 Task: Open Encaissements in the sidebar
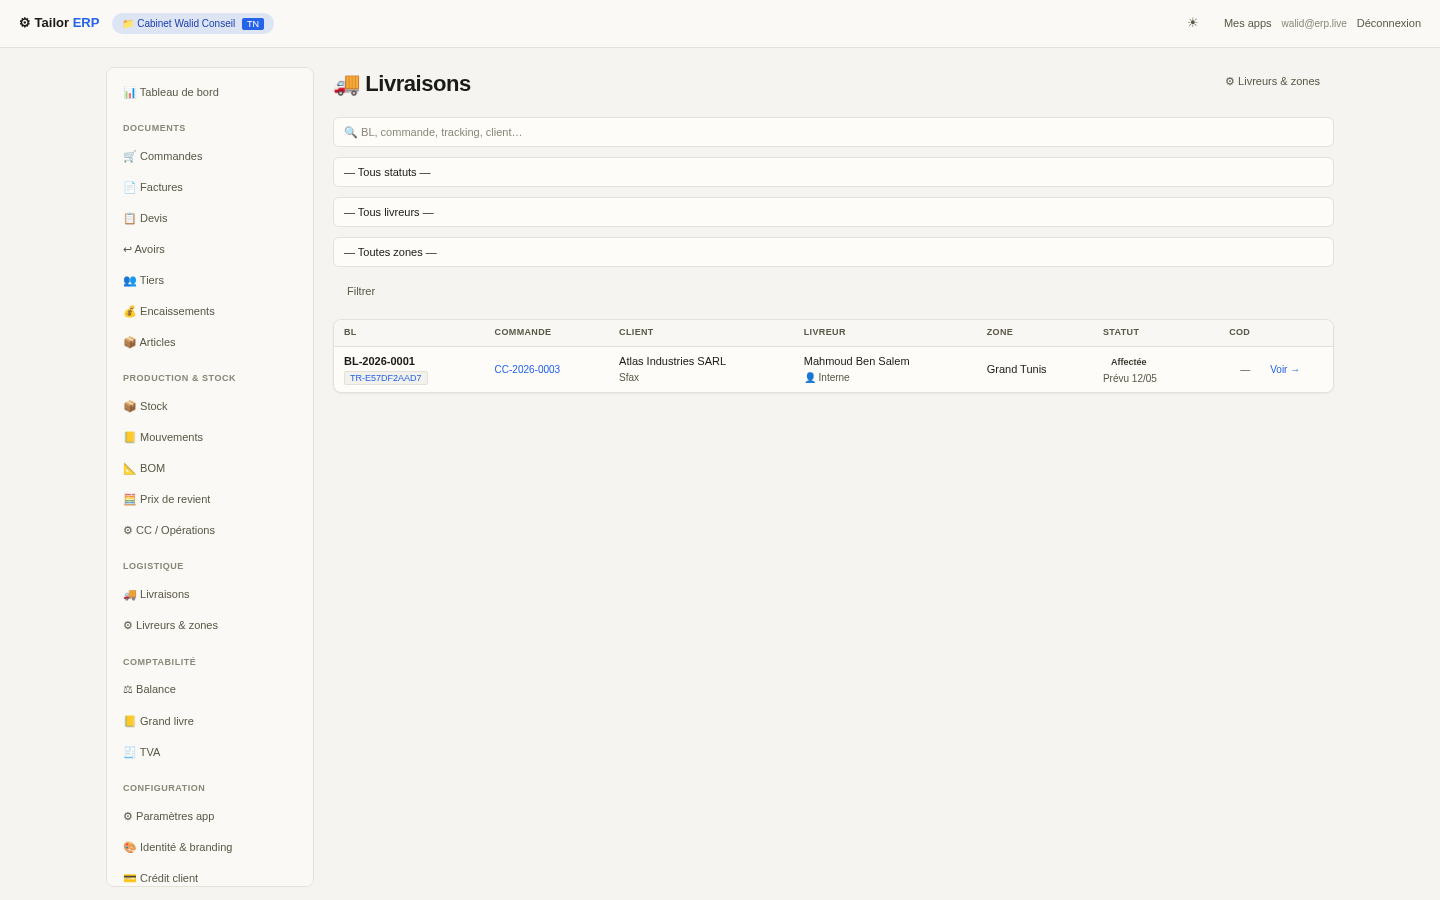click(210, 311)
